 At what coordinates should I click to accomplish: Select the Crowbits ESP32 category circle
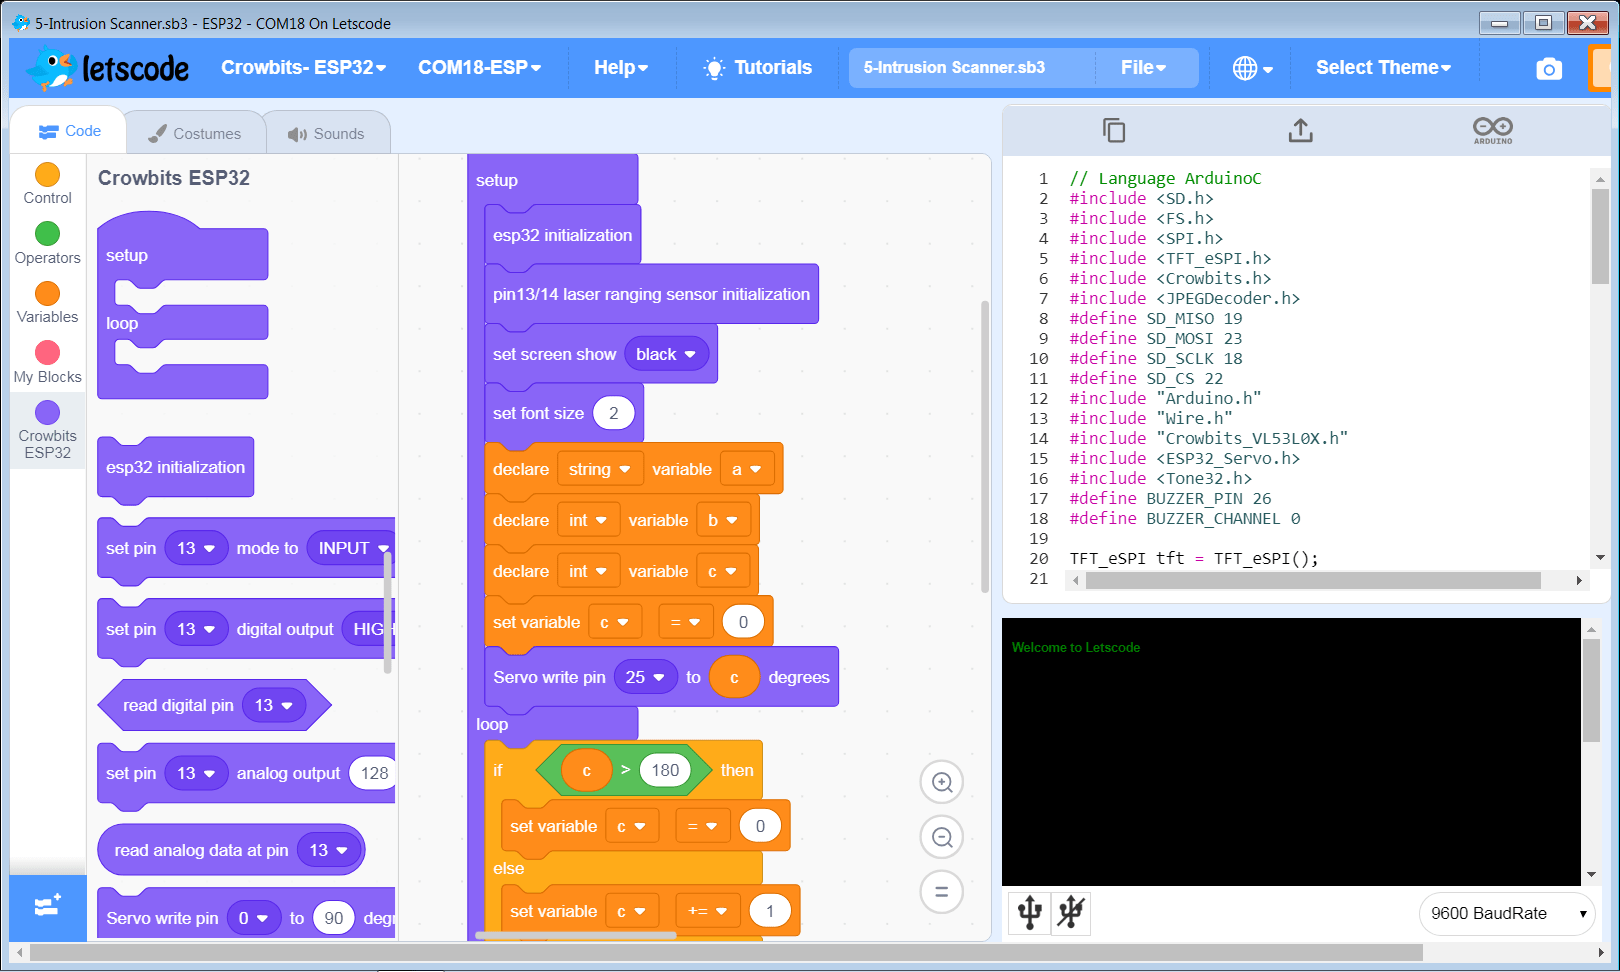point(47,412)
